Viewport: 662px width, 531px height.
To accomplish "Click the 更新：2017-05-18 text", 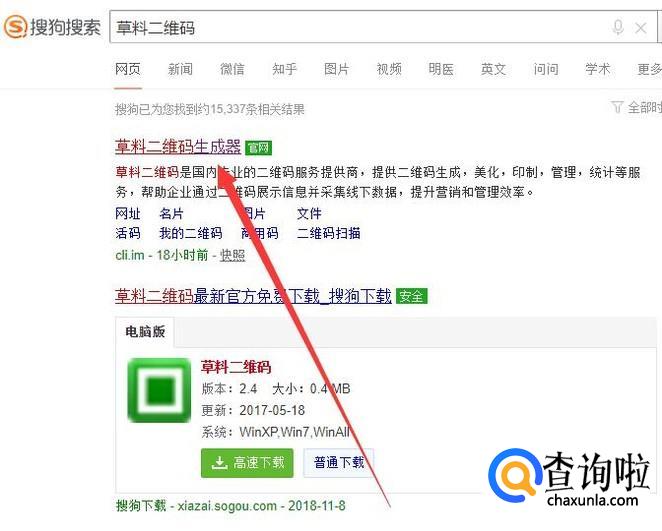I will pyautogui.click(x=253, y=410).
